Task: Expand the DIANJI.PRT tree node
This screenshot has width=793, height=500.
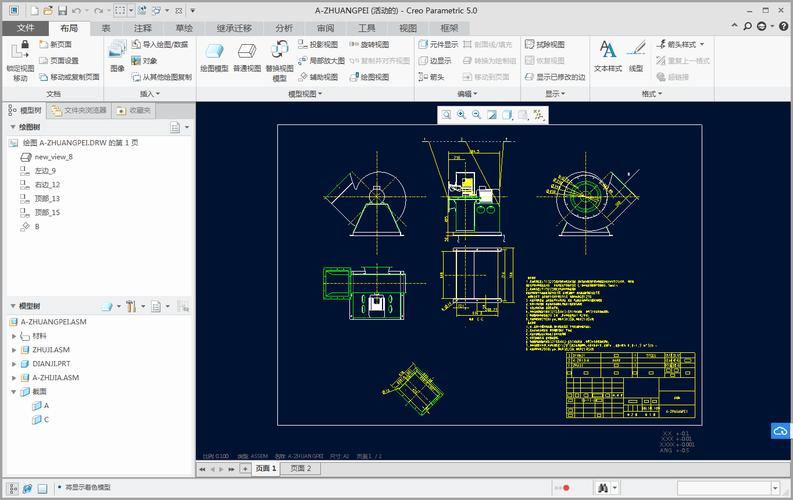Action: tap(14, 363)
